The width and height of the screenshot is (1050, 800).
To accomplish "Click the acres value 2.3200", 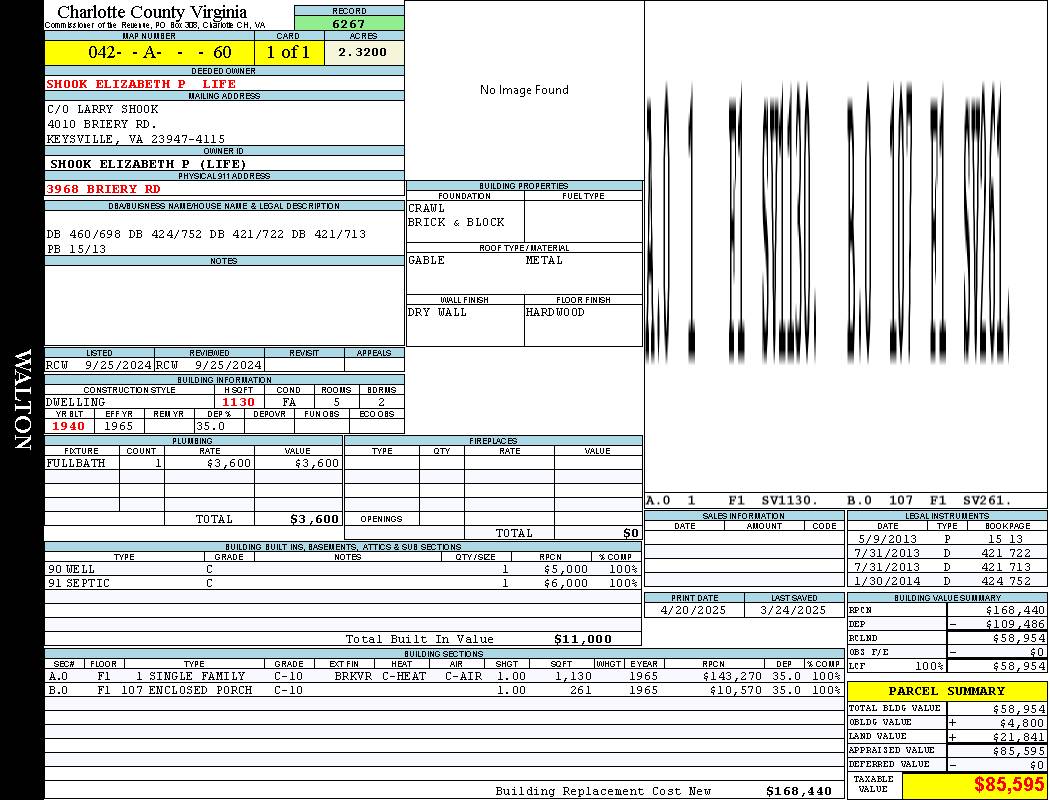I will coord(364,52).
